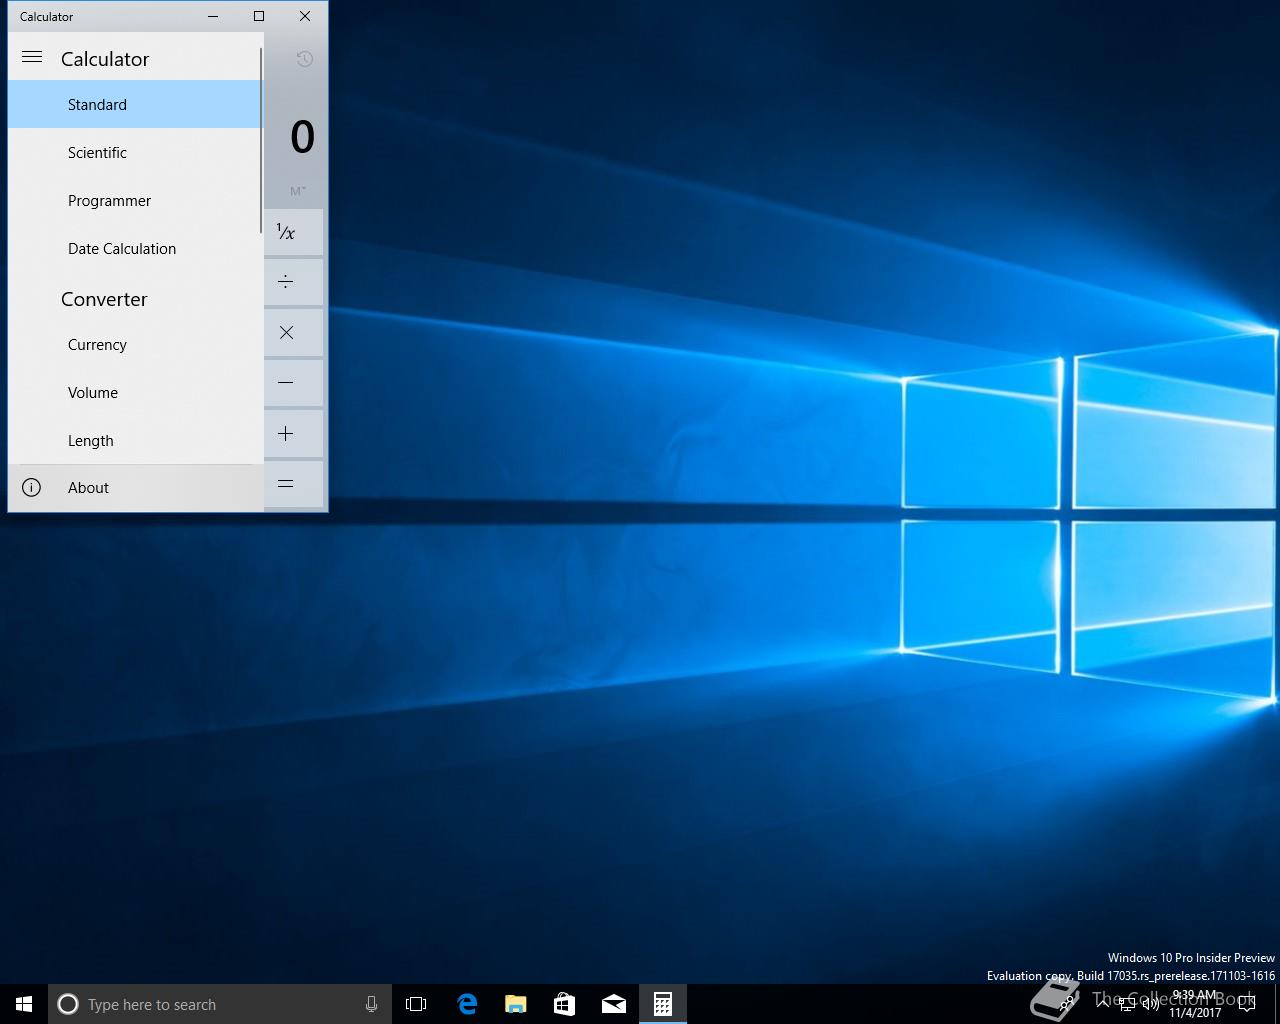Minimize the Calculator window
1280x1024 pixels.
[x=213, y=16]
